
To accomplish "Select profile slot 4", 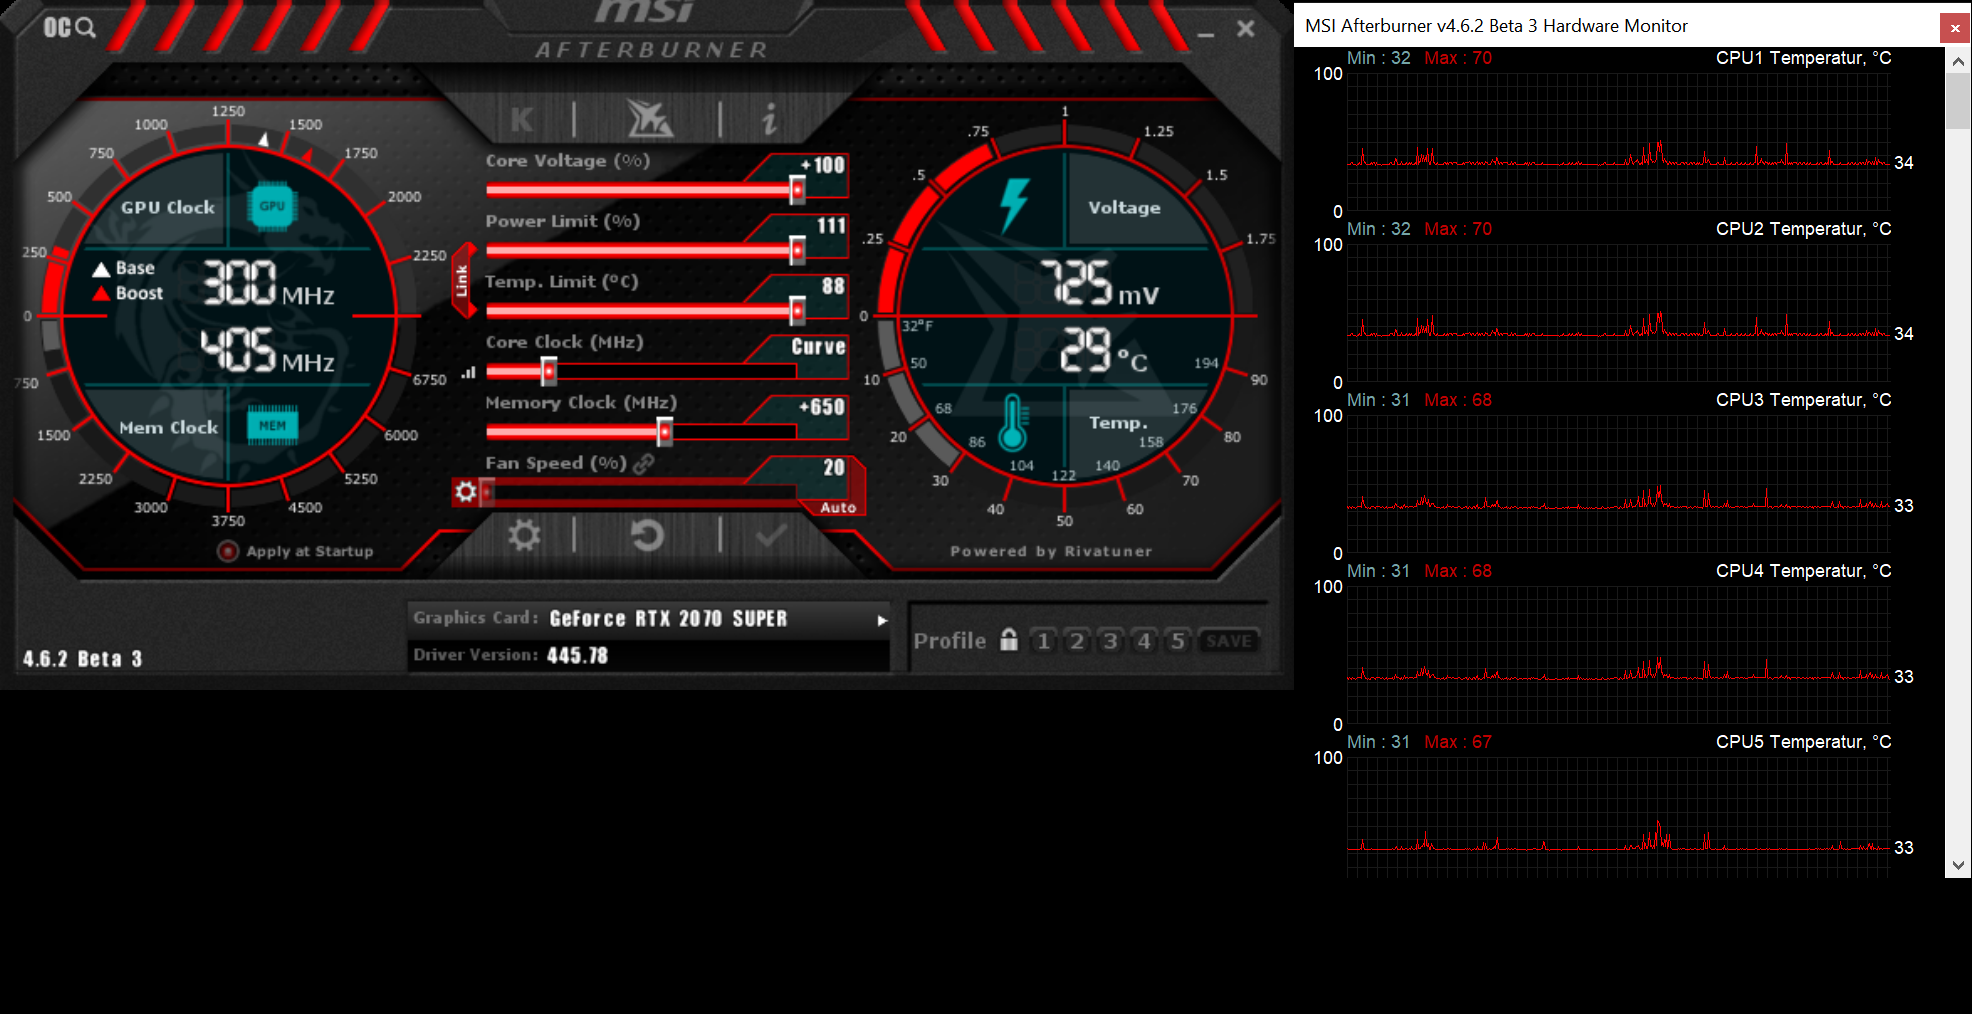I will pos(1144,640).
